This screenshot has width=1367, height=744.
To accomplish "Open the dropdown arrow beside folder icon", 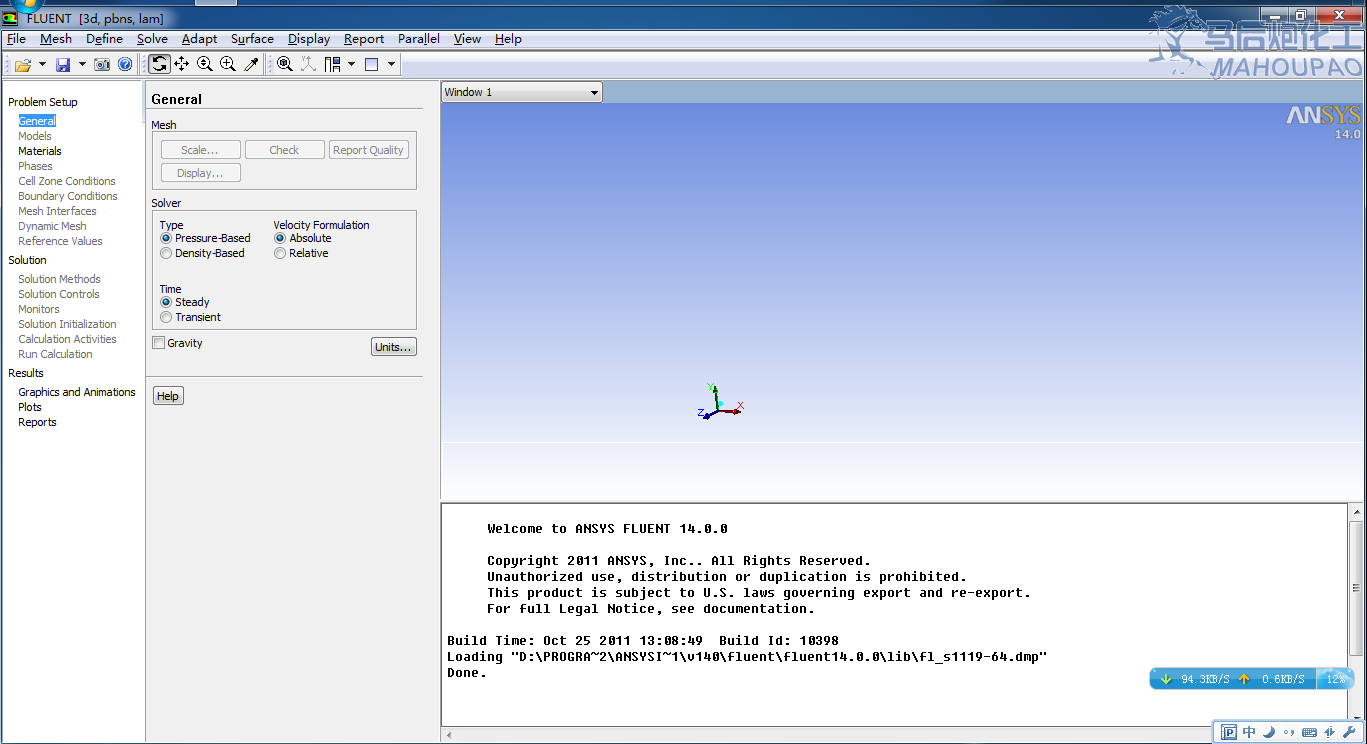I will coord(42,64).
